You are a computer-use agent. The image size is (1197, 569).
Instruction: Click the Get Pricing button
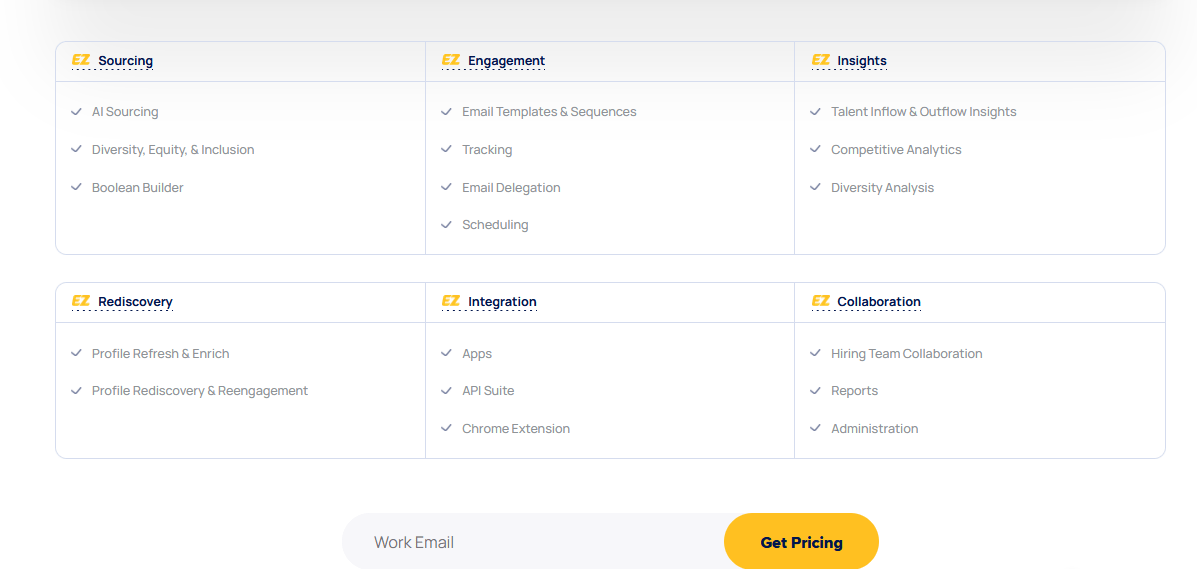pyautogui.click(x=802, y=542)
